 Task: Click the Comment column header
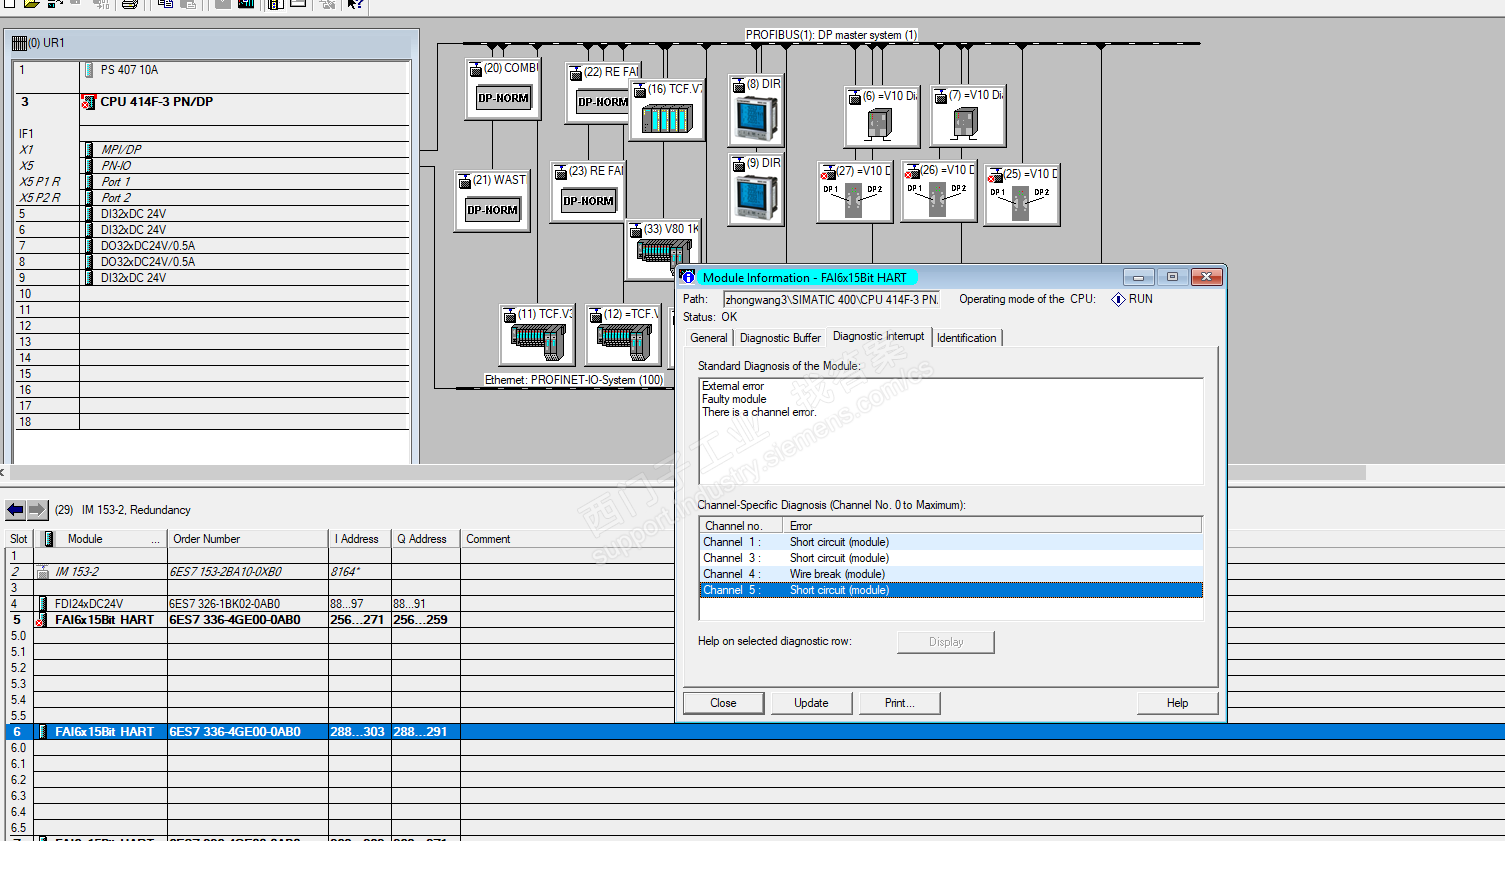click(567, 539)
